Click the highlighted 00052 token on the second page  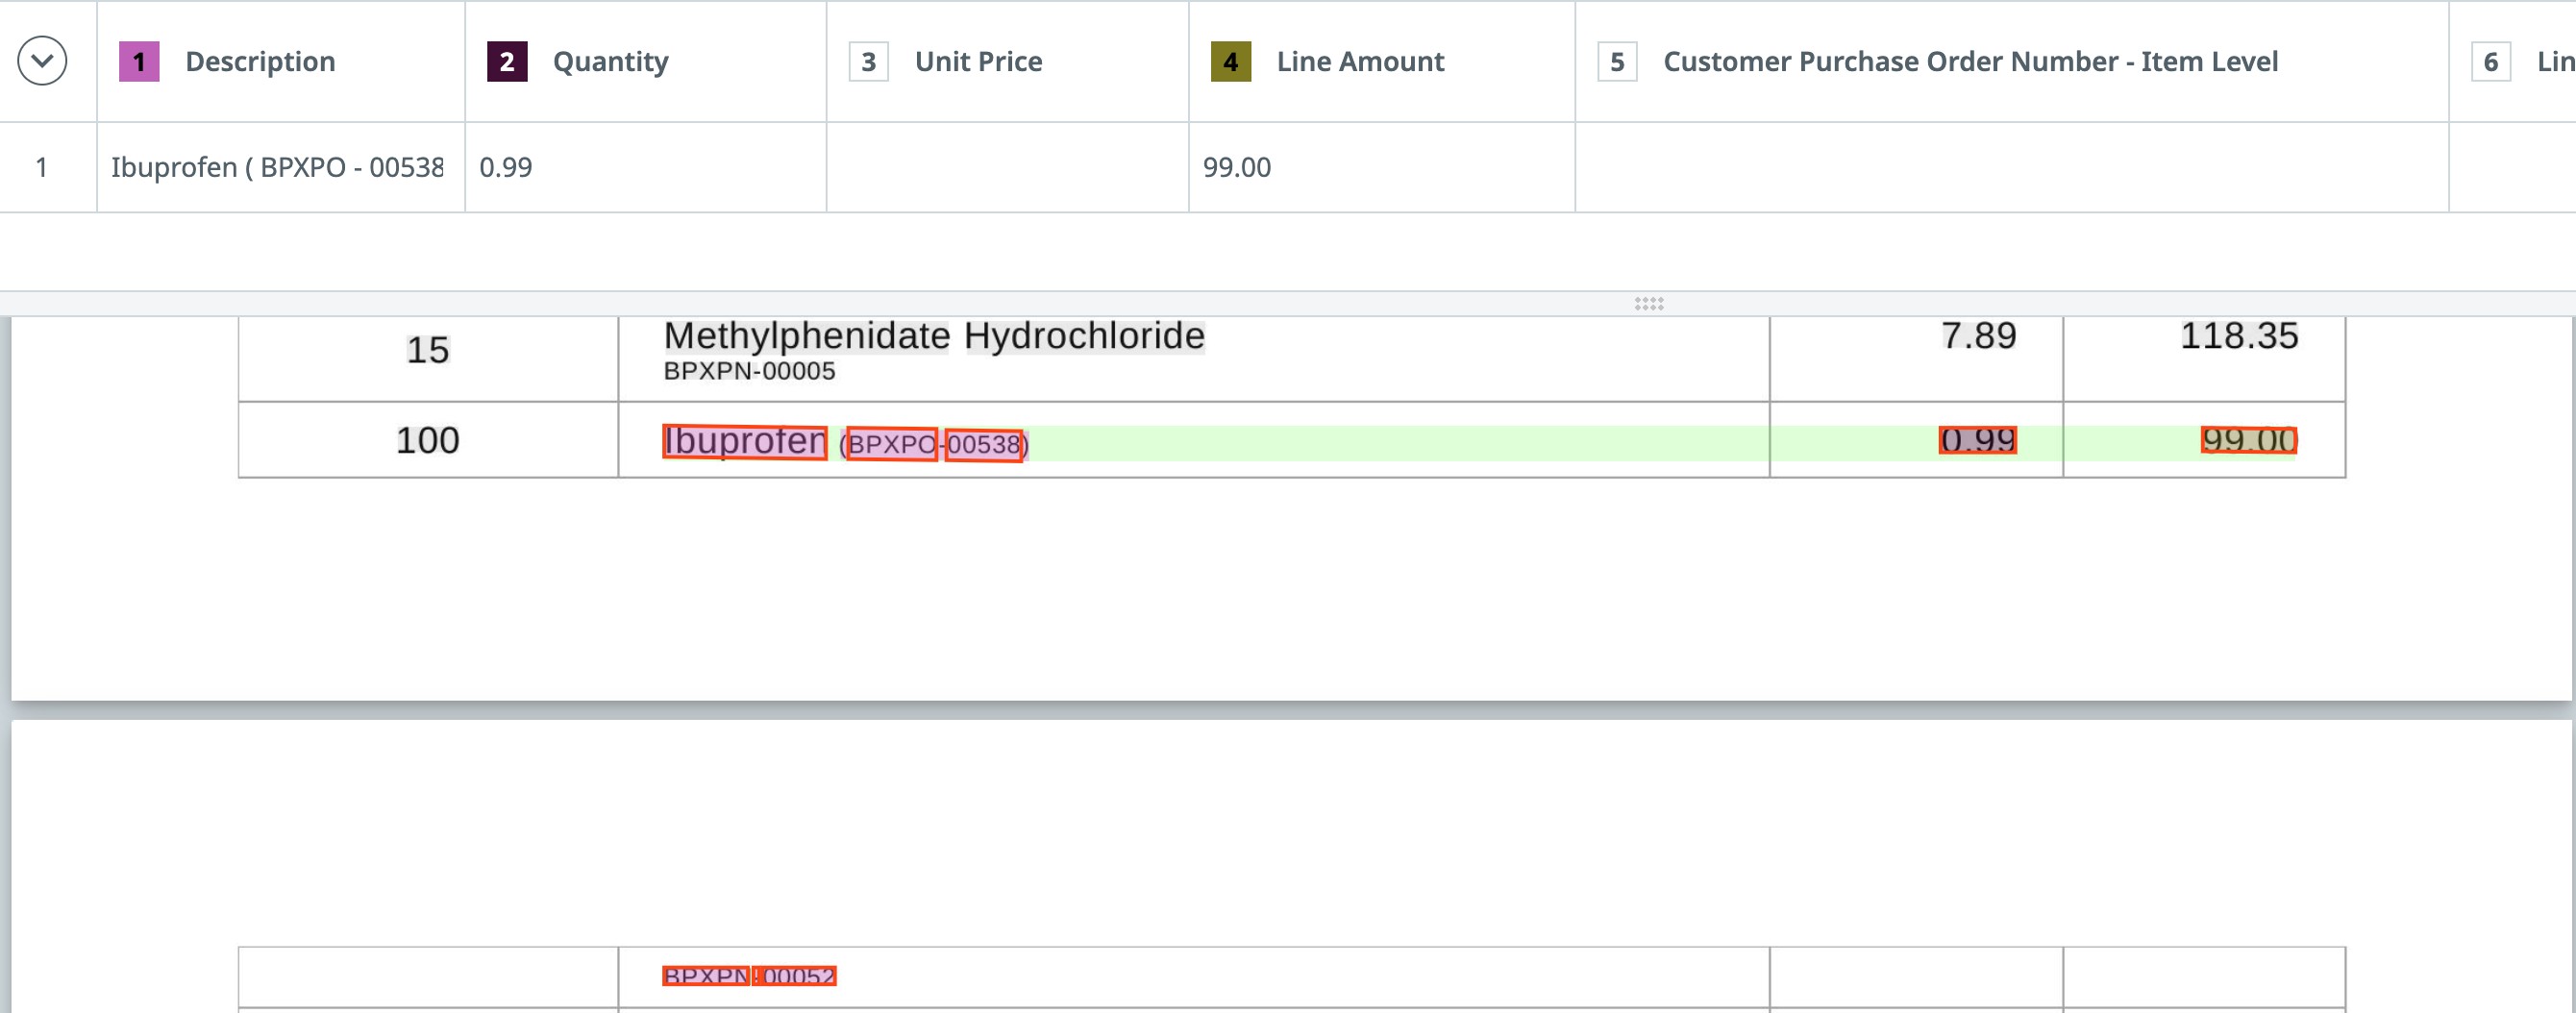pyautogui.click(x=797, y=976)
